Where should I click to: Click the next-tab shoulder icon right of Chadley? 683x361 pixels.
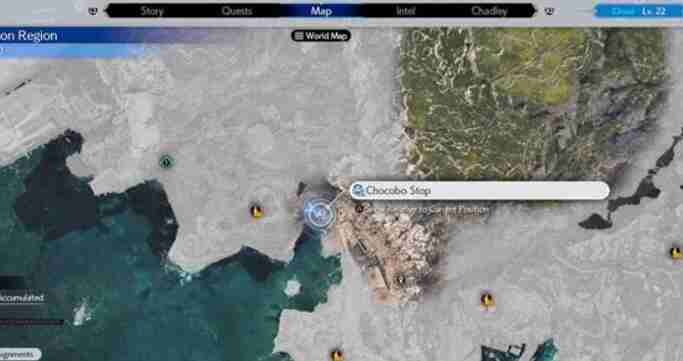coord(549,11)
